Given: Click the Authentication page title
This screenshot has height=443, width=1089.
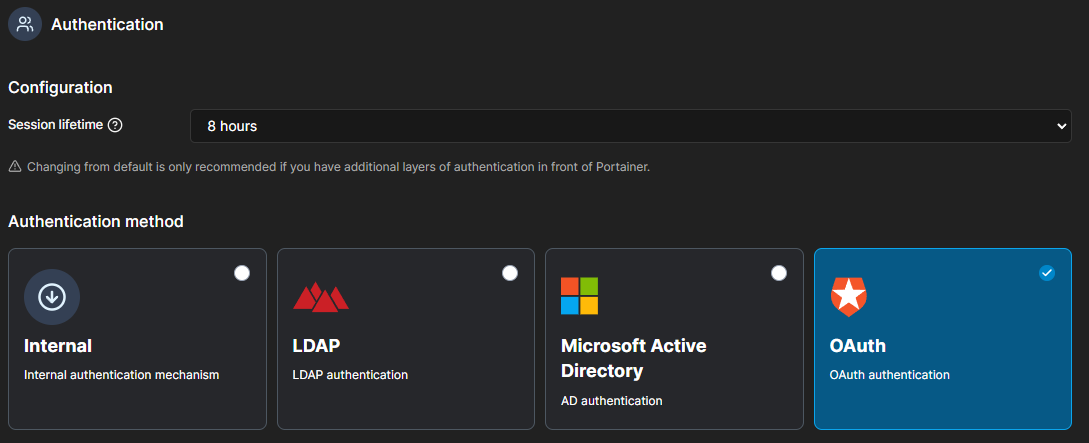Looking at the screenshot, I should coord(107,24).
